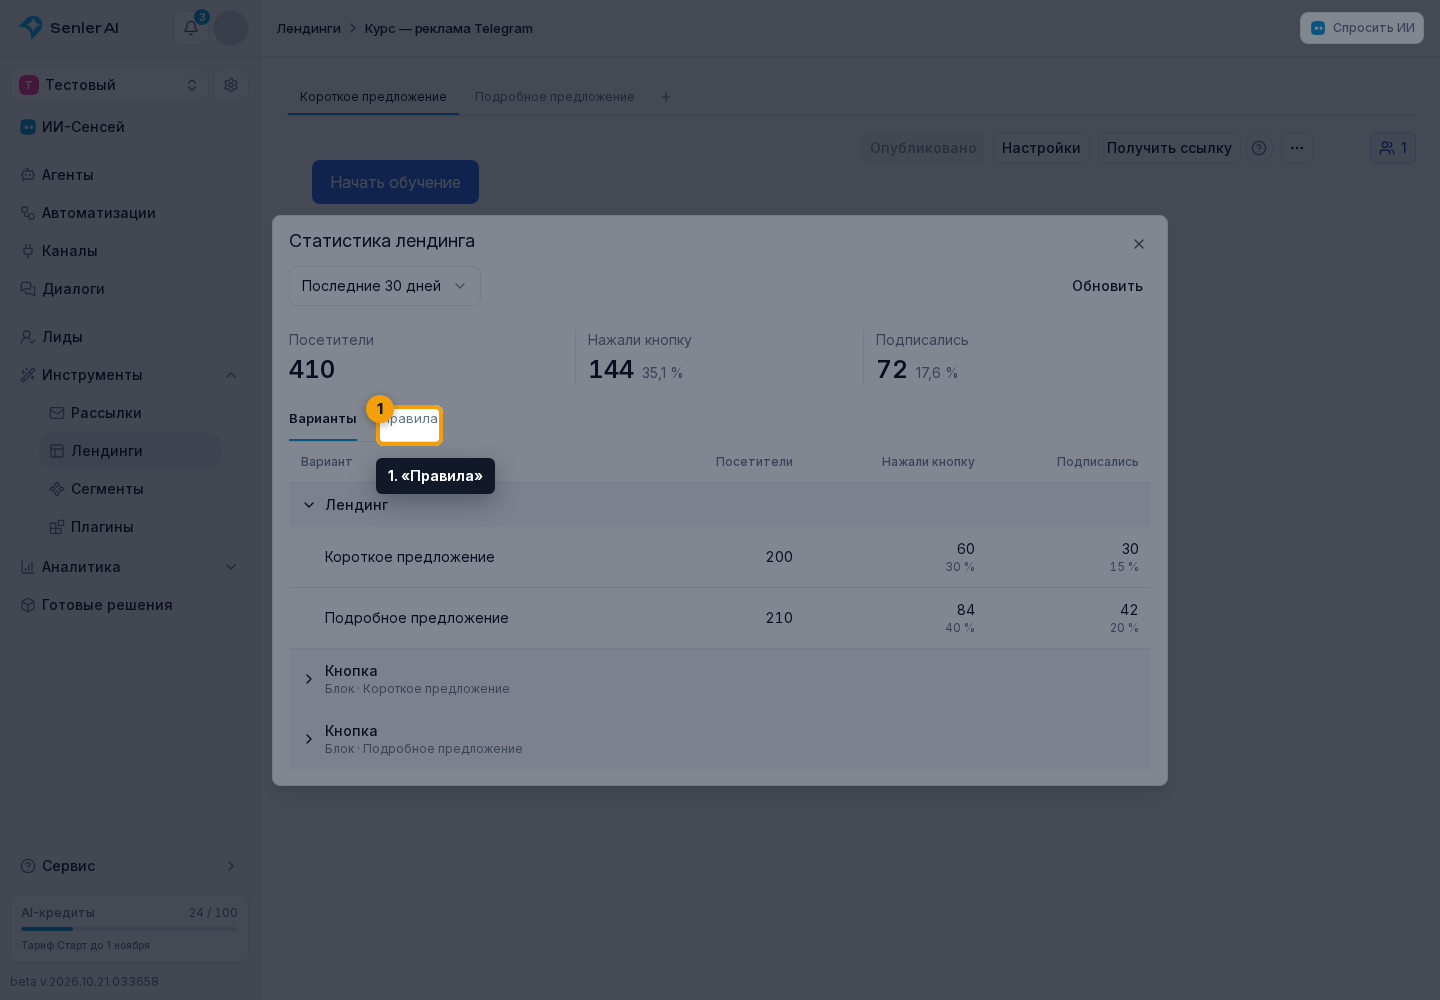The width and height of the screenshot is (1440, 1000).
Task: Add a new landing variant tab
Action: [x=666, y=97]
